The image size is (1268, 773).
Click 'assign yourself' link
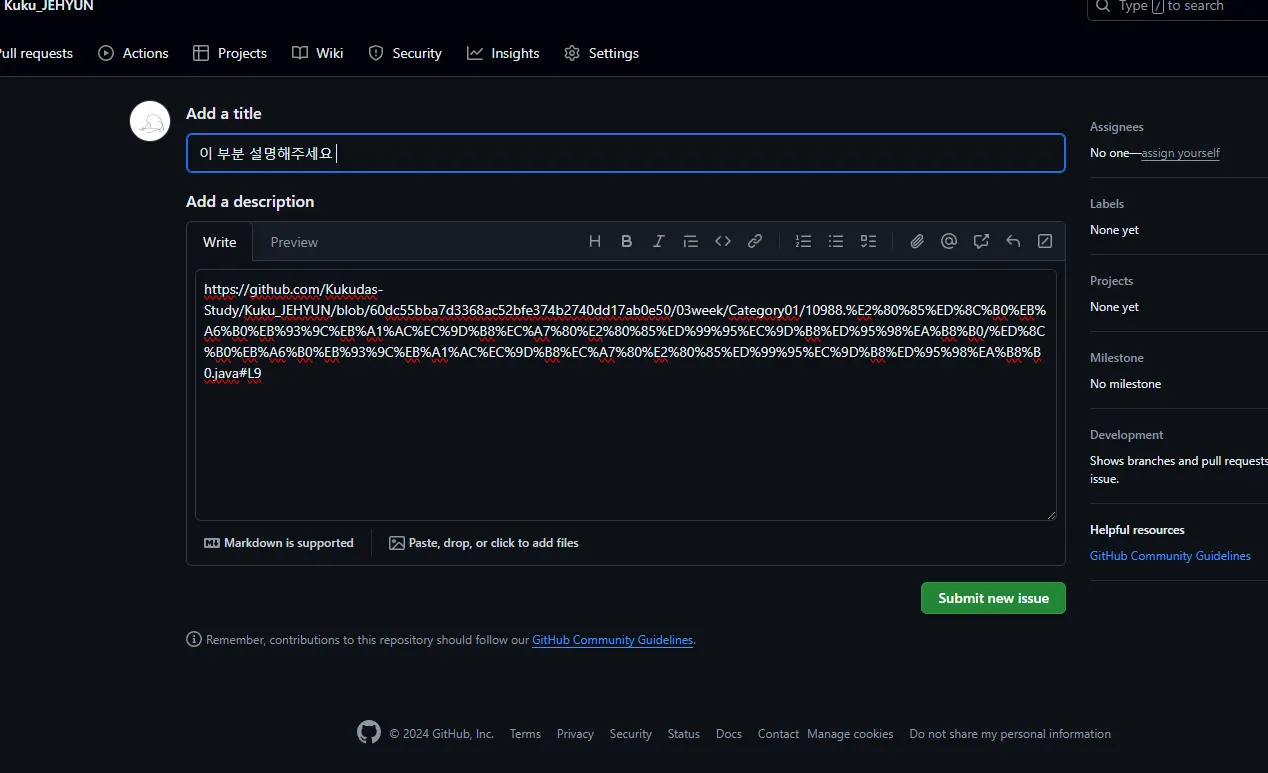tap(1180, 153)
